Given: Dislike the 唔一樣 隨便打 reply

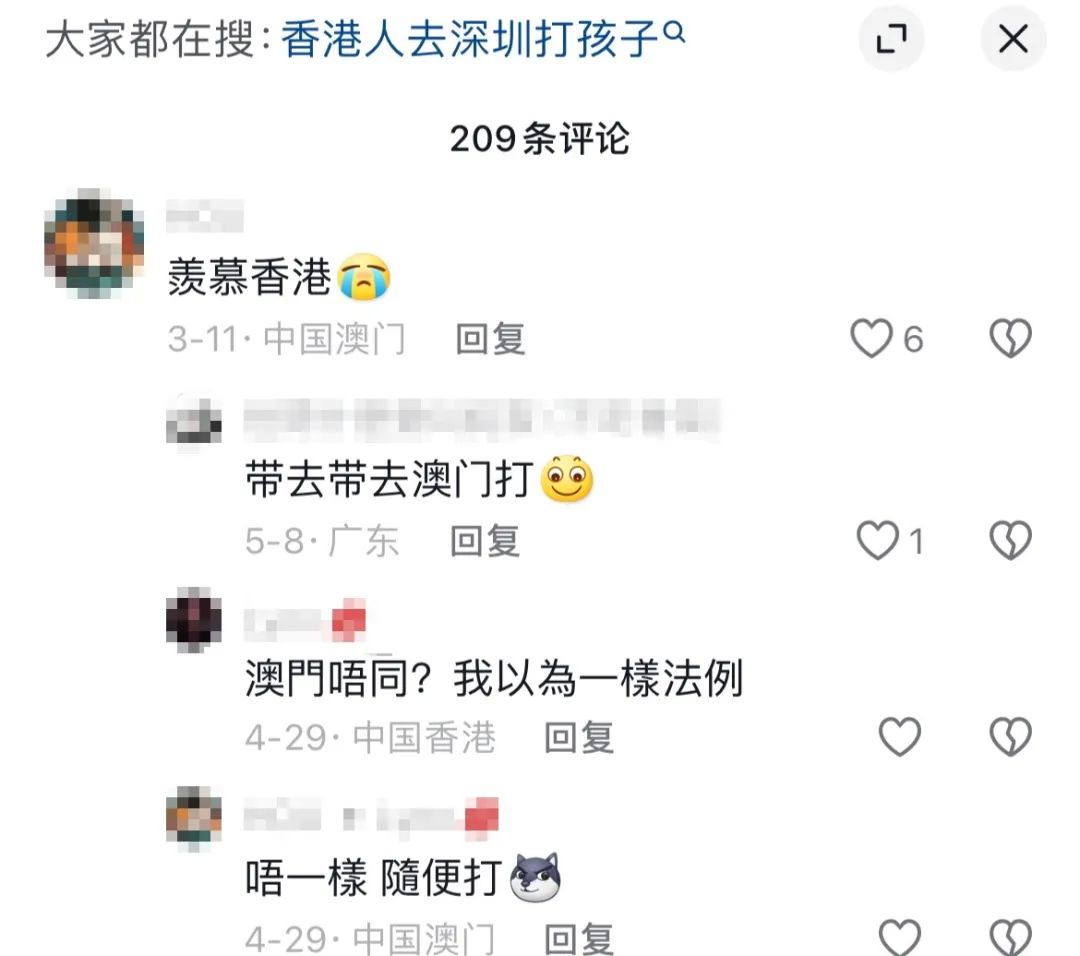Looking at the screenshot, I should pyautogui.click(x=1010, y=937).
